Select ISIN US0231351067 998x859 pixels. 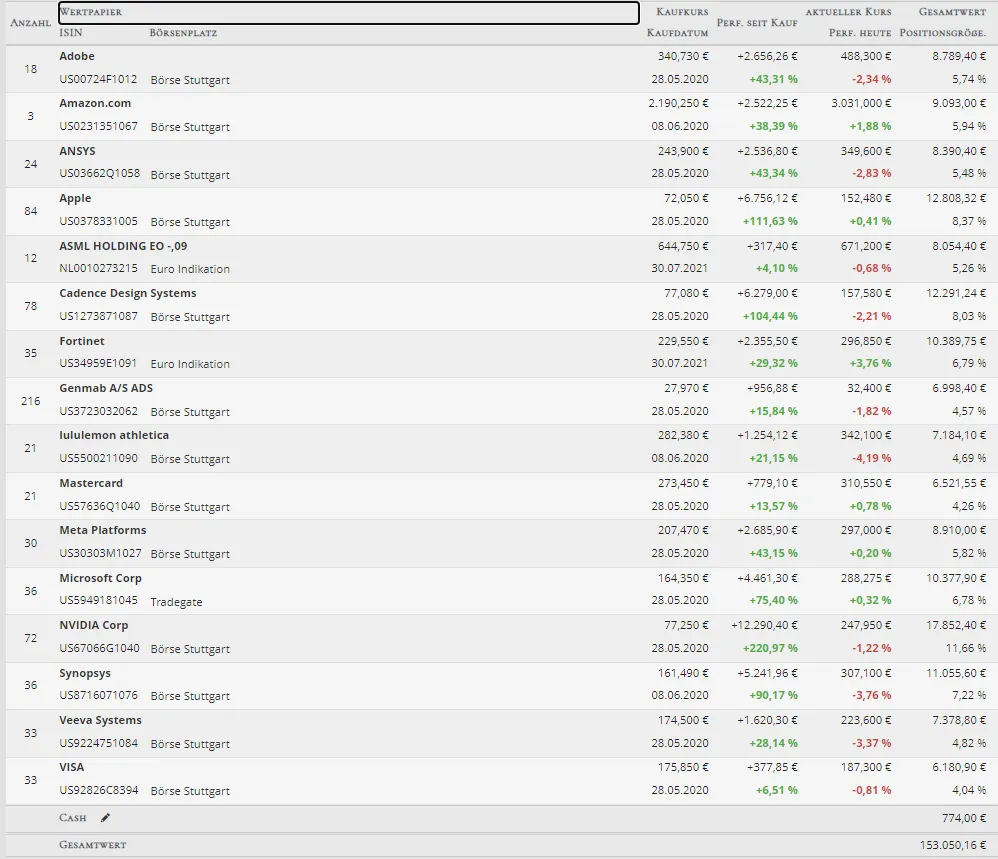(x=98, y=126)
